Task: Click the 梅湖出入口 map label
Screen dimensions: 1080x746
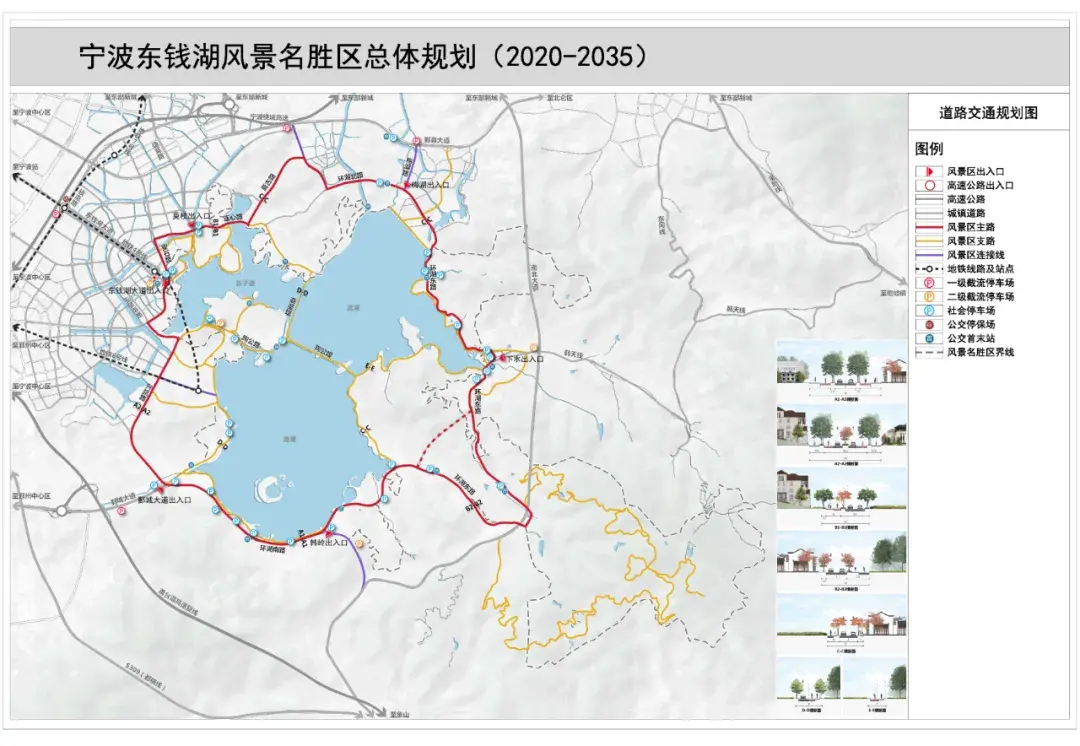Action: [x=429, y=185]
